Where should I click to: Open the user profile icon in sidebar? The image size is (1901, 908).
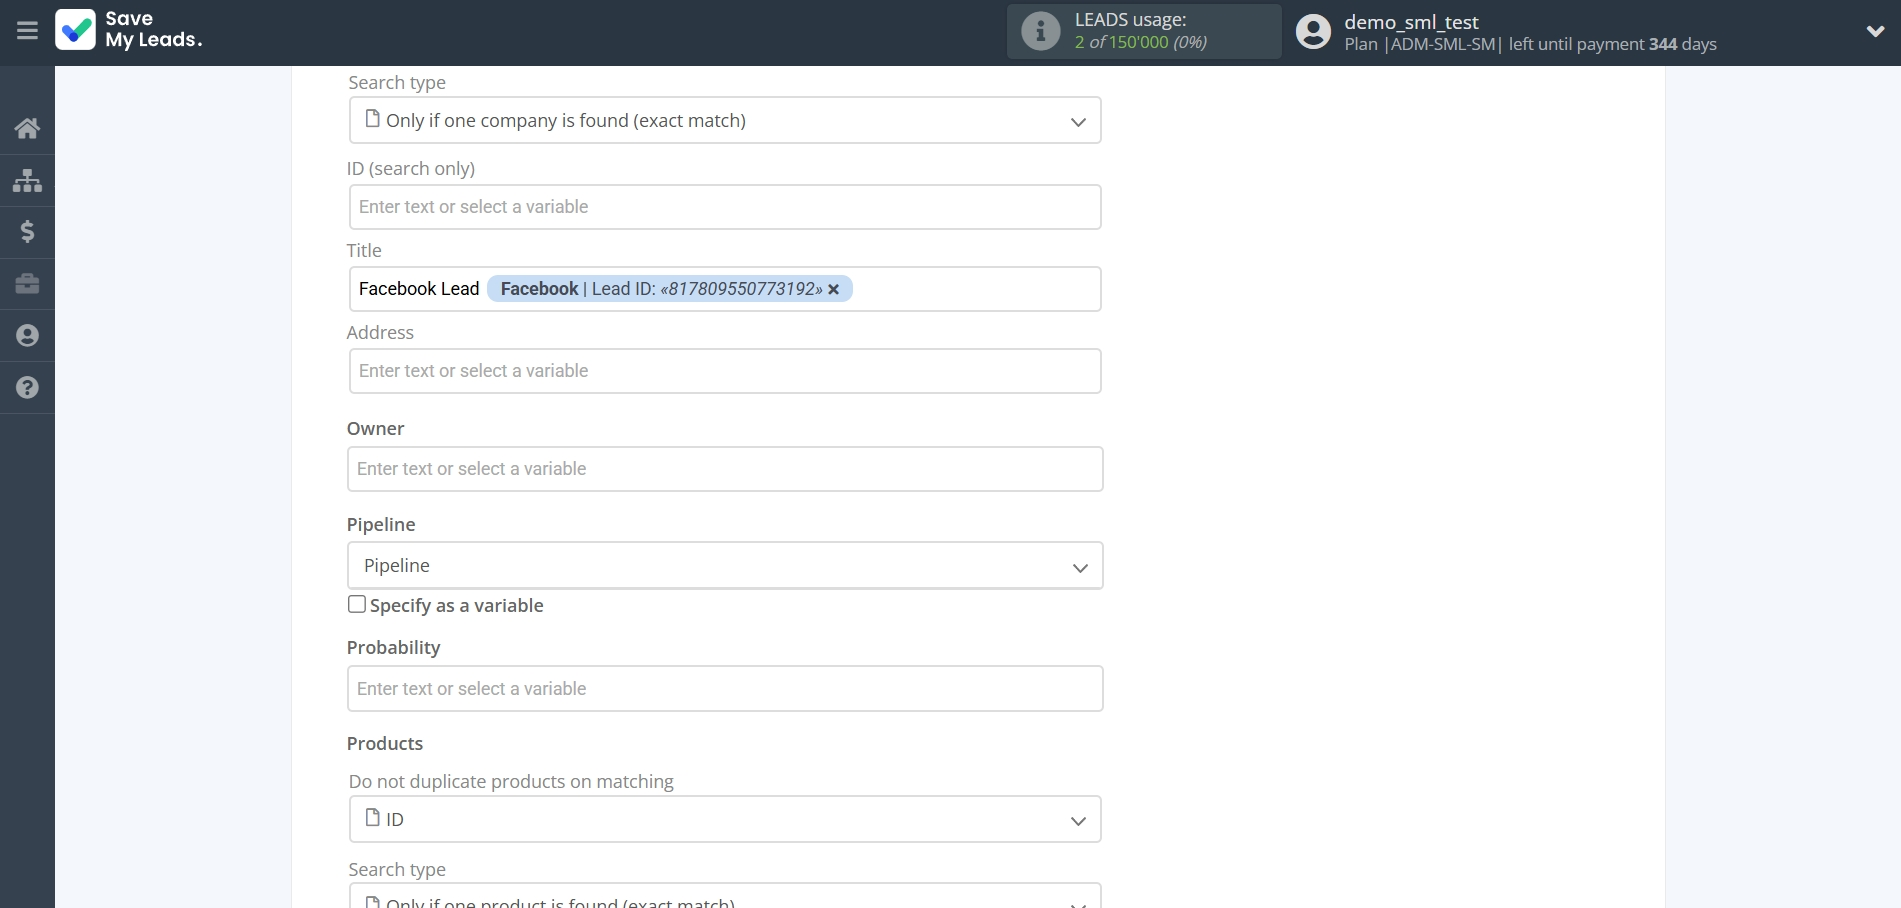click(x=27, y=335)
